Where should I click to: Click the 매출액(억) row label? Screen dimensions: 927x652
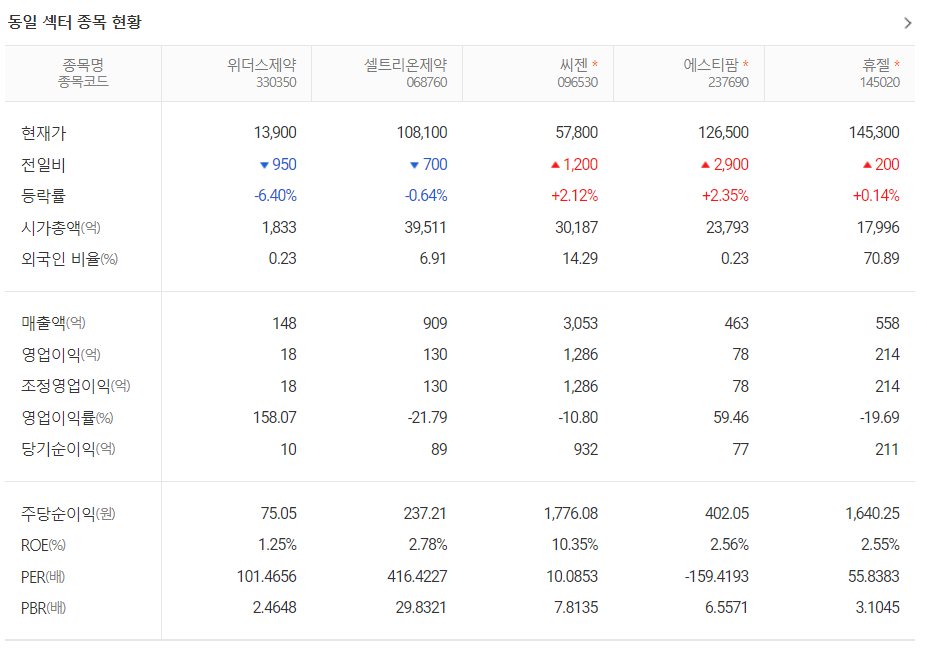(54, 323)
